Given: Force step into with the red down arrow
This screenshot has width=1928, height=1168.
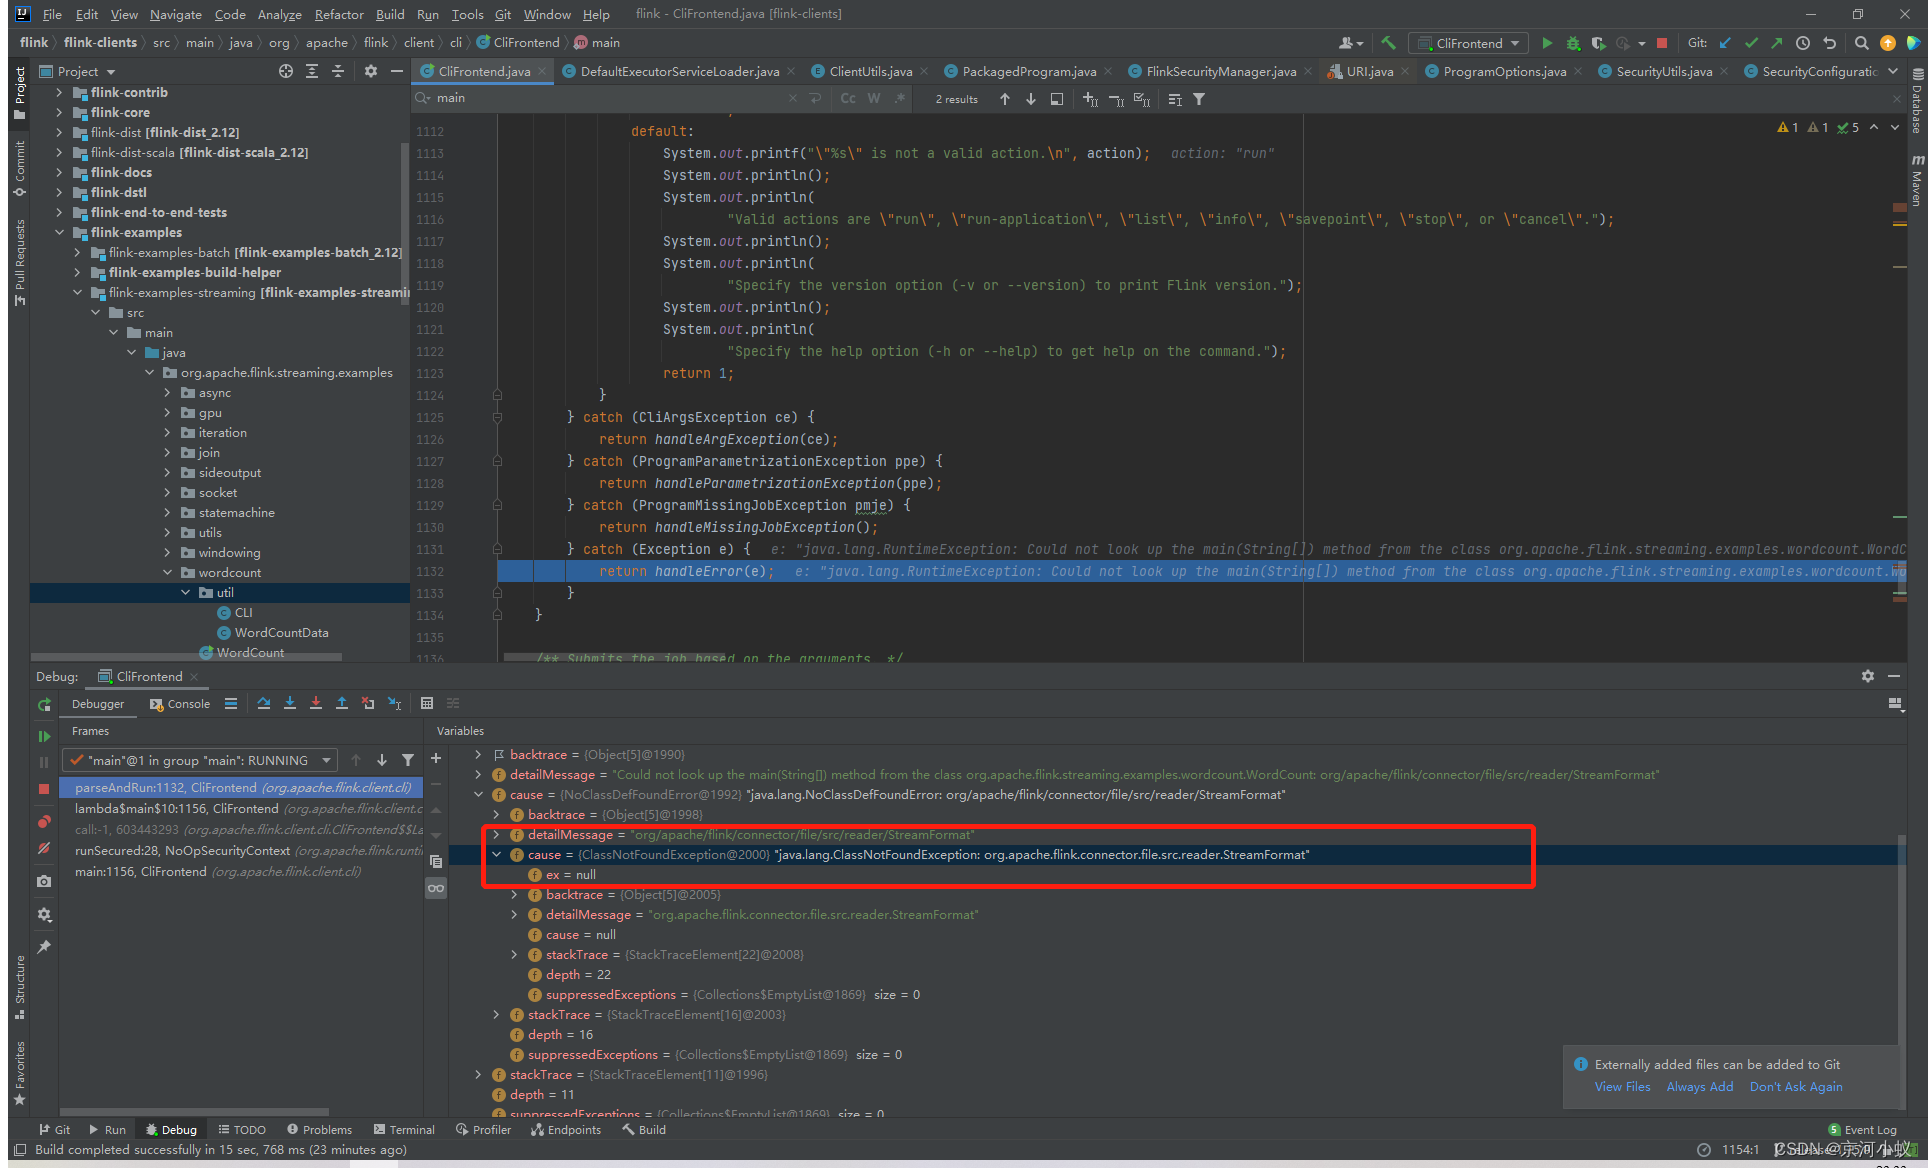Looking at the screenshot, I should (316, 703).
